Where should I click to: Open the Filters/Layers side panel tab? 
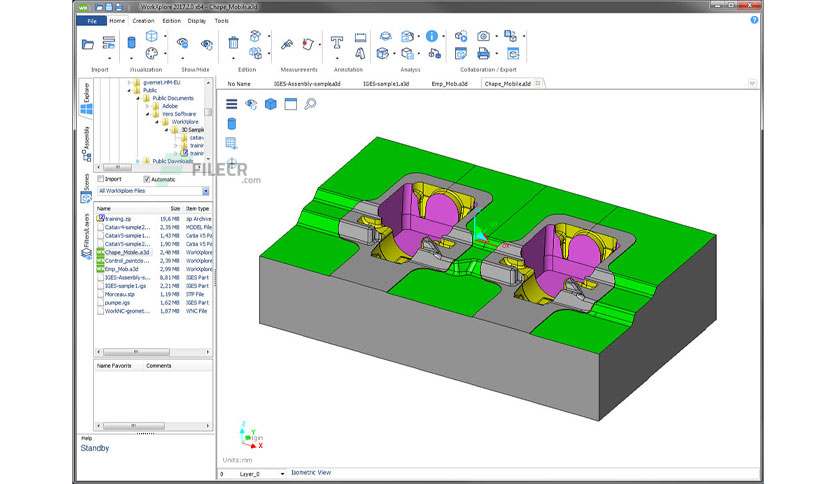point(86,236)
